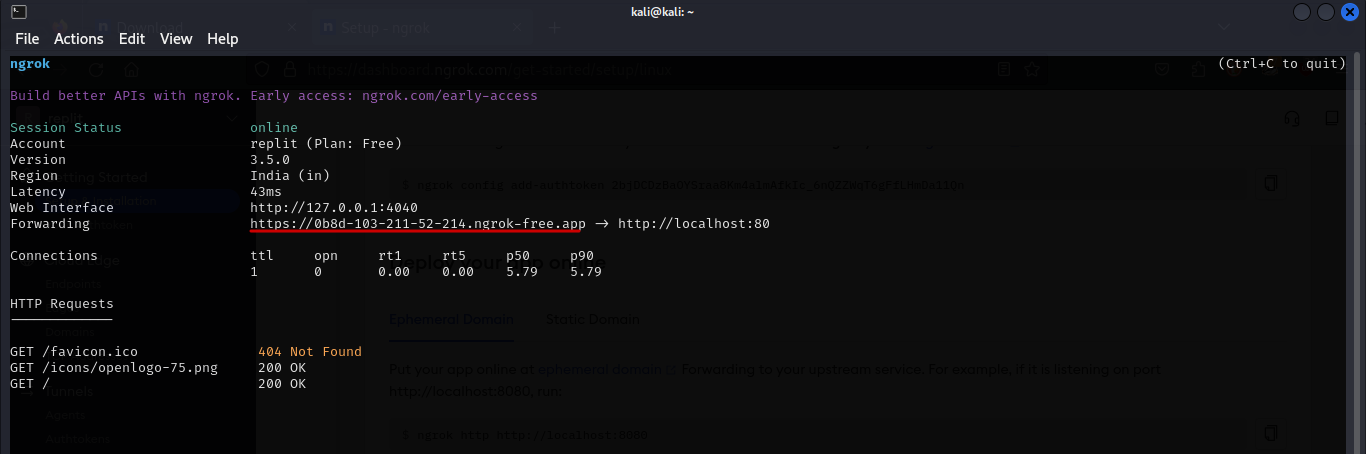This screenshot has width=1366, height=454.
Task: Click the 0.00 value under rt5
Action: pyautogui.click(x=458, y=272)
